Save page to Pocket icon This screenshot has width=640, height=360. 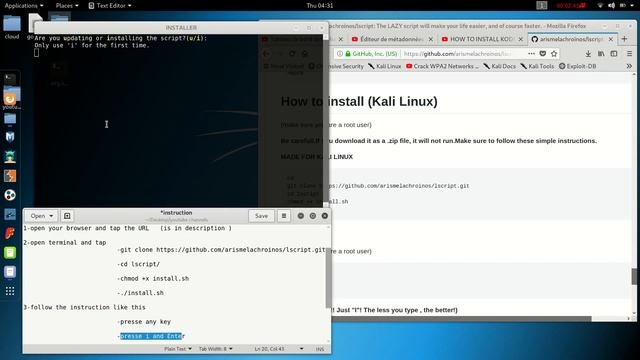click(542, 53)
